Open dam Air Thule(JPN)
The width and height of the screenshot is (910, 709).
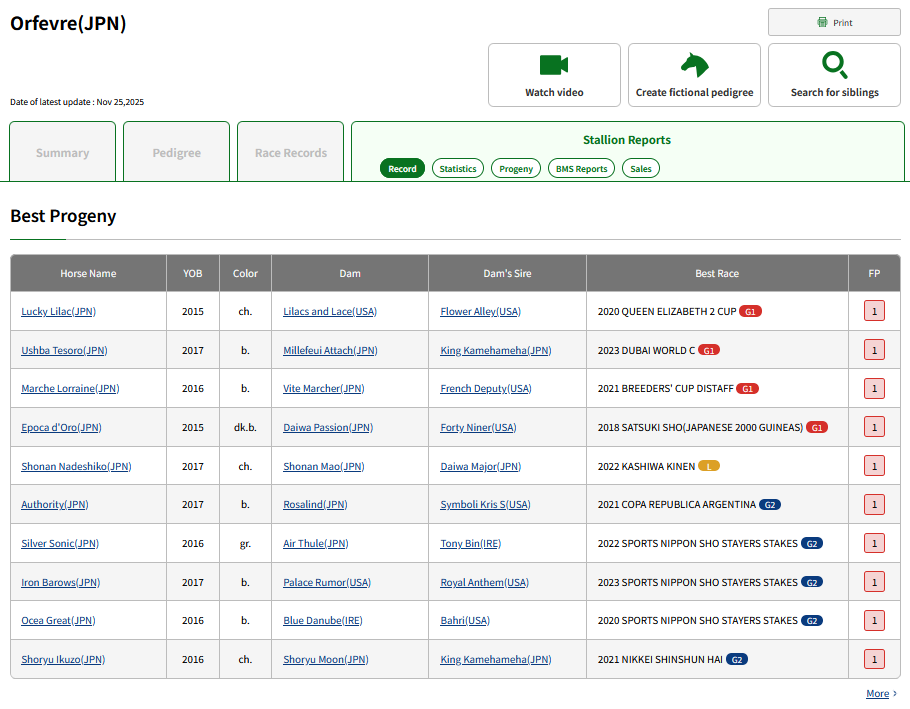click(x=316, y=544)
